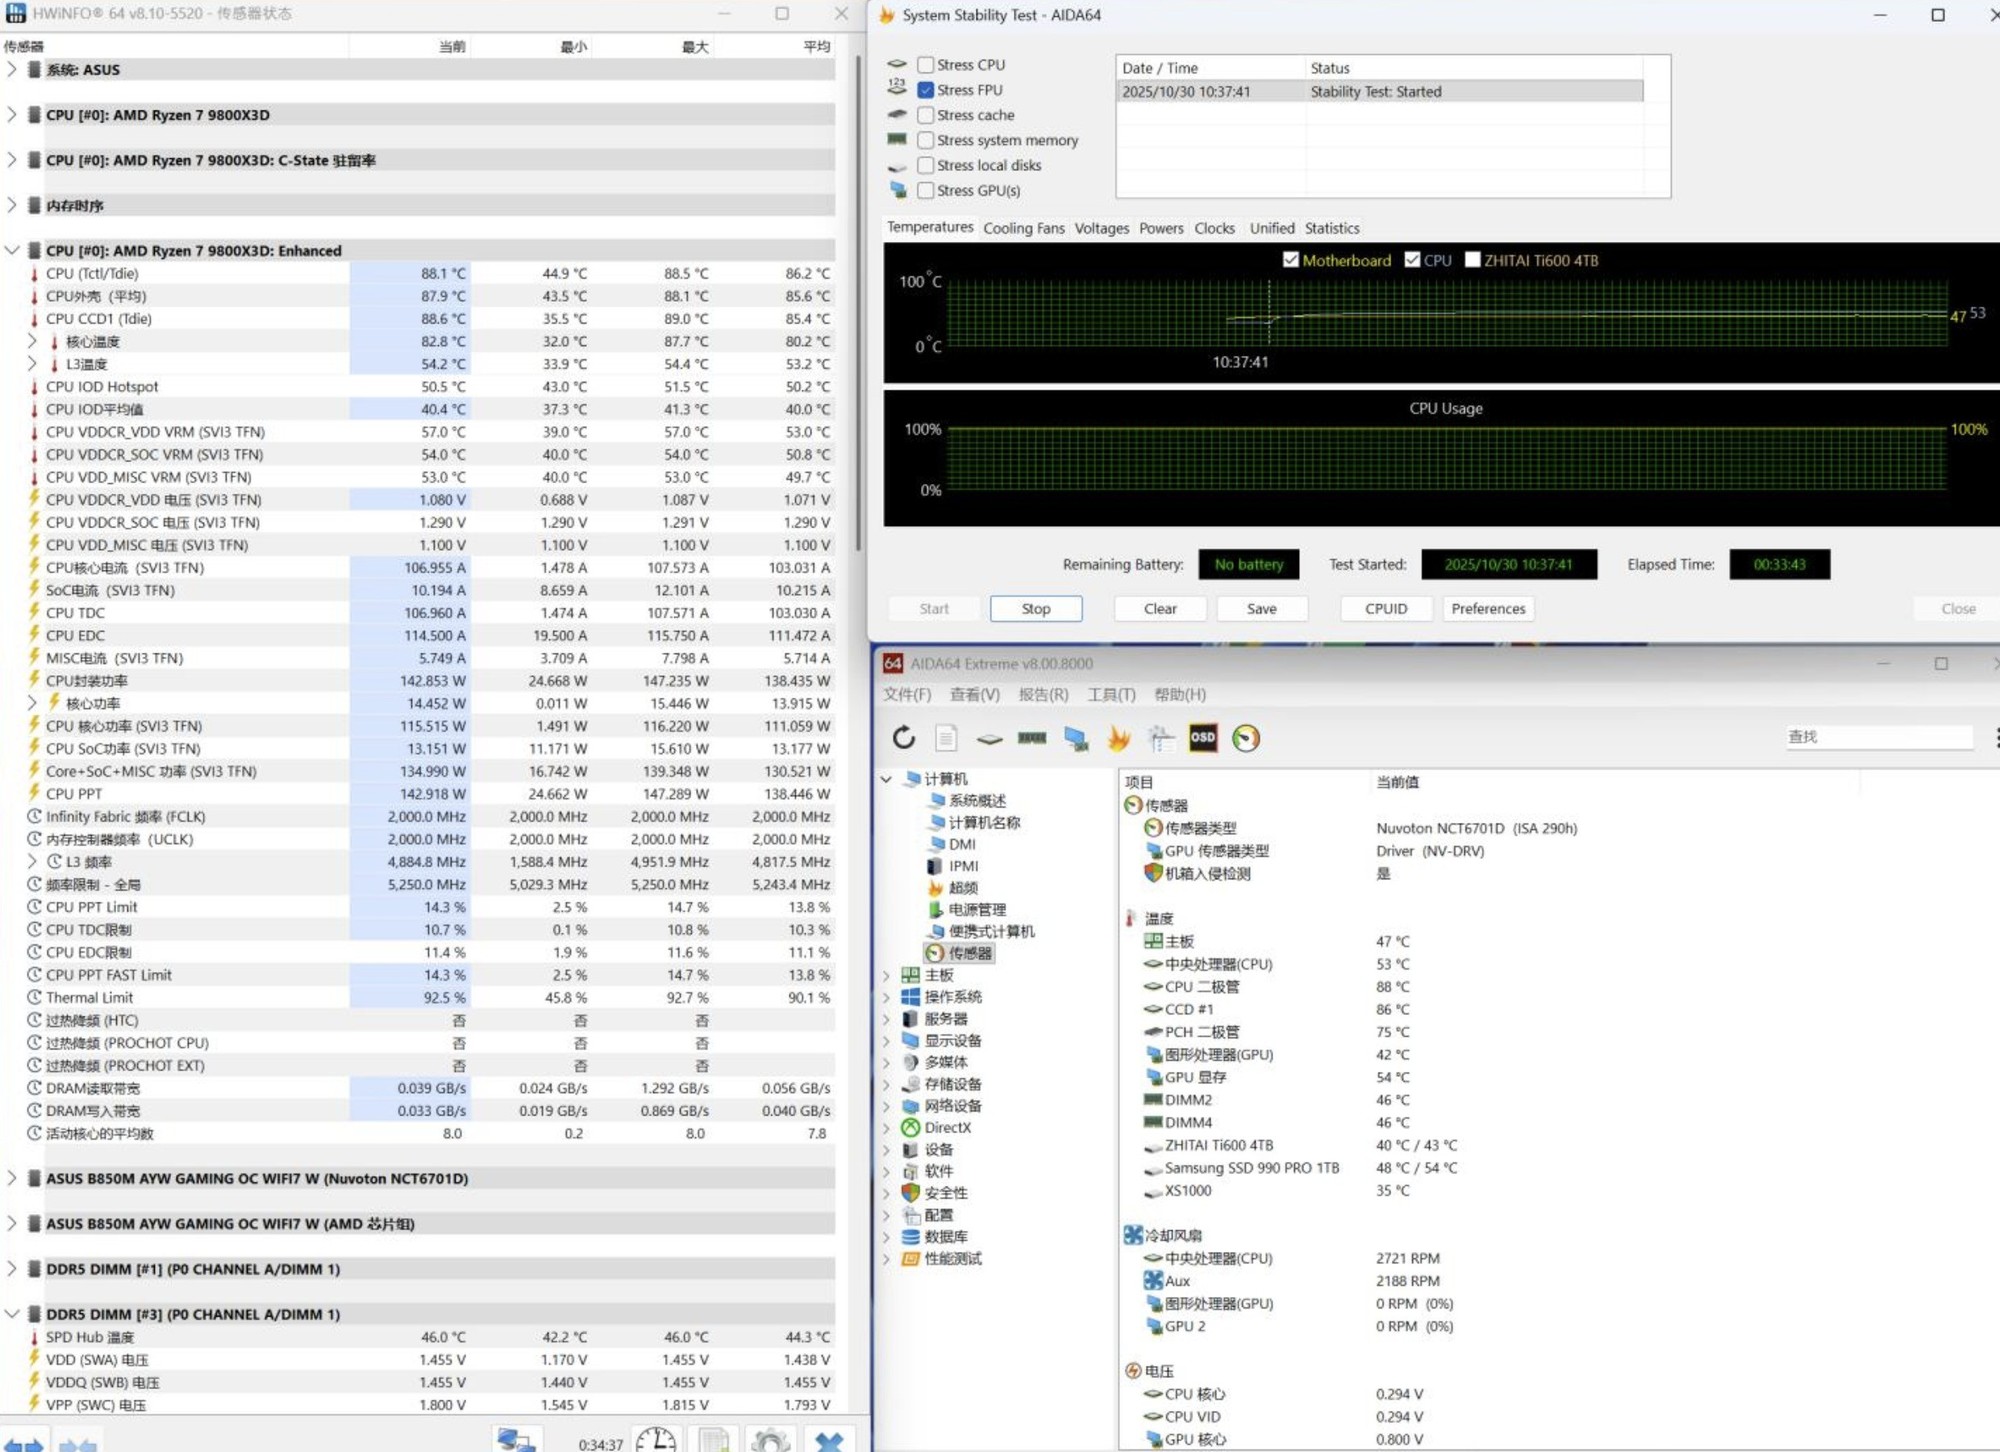Click the refresh icon in AIDA64 toolbar
Screen dimensions: 2000x1452
905,738
